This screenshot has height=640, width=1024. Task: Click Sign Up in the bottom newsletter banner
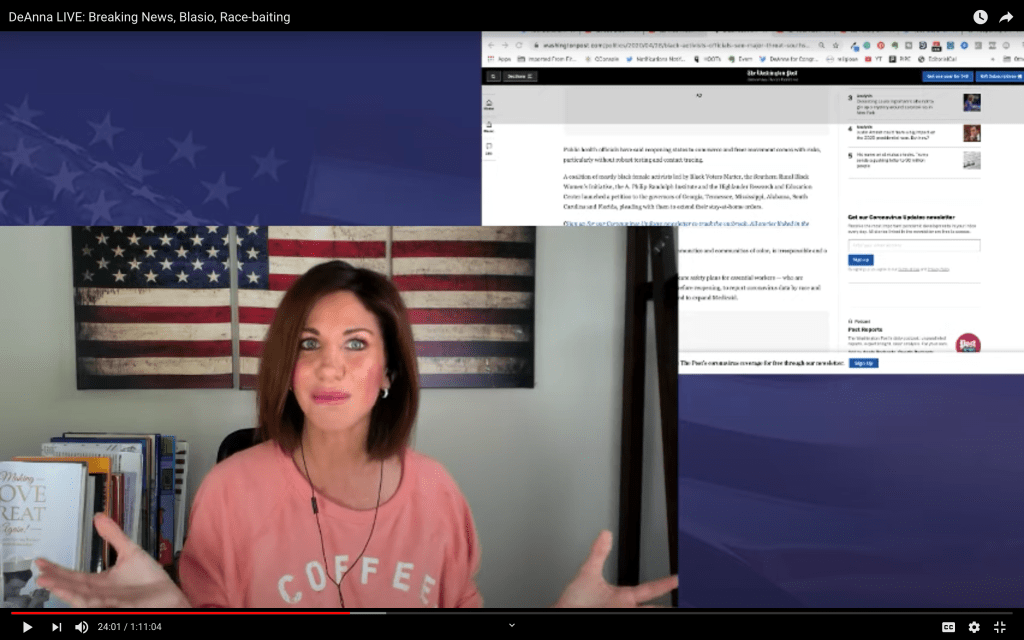click(x=863, y=363)
